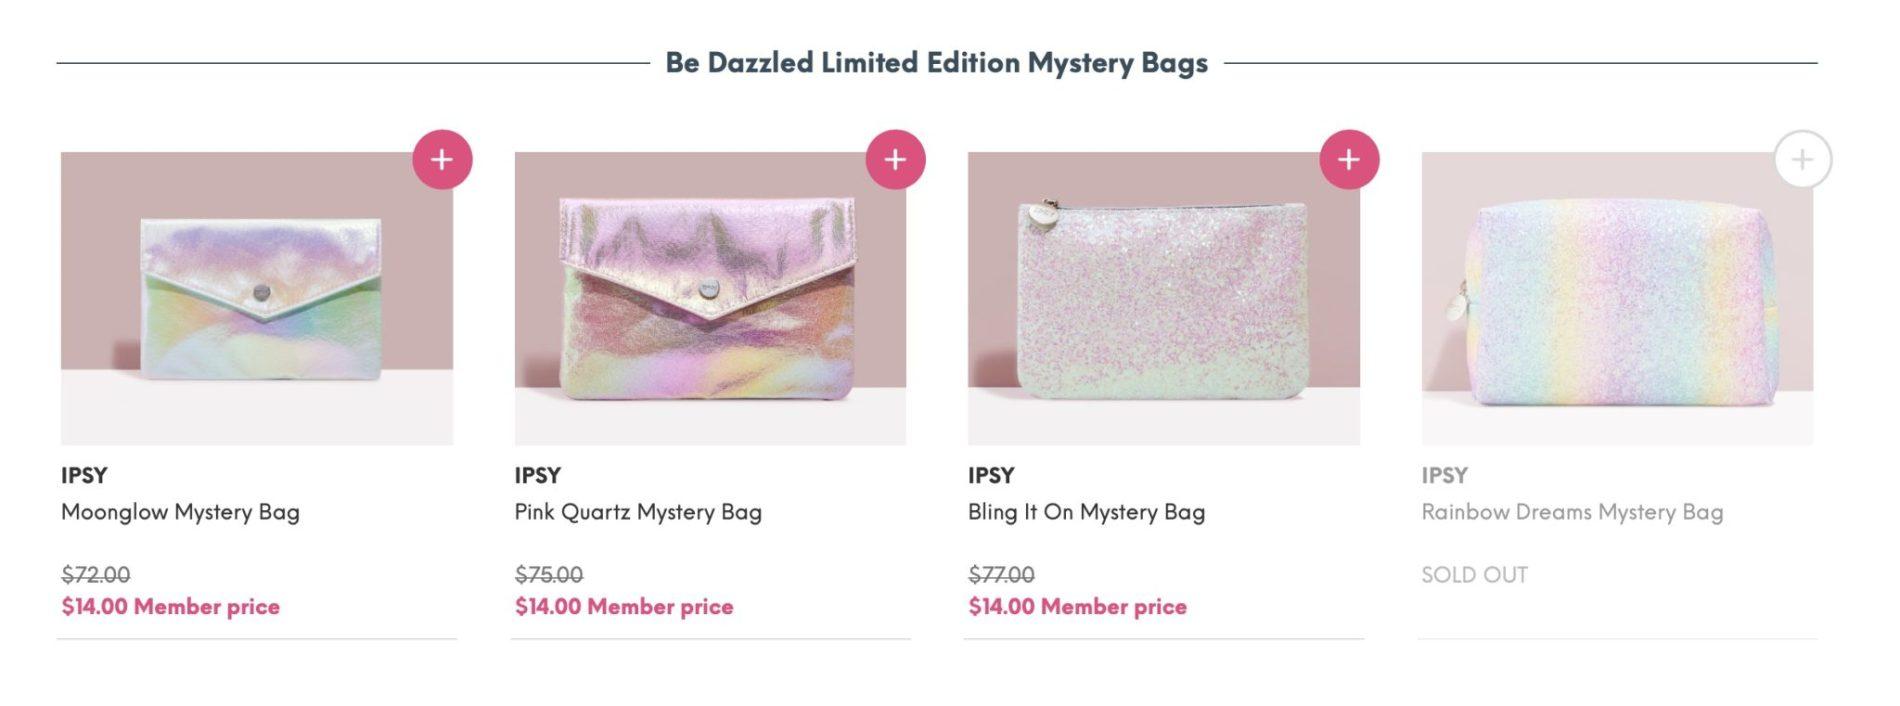The height and width of the screenshot is (706, 1900).
Task: Click the IPSY brand above Moonglow bag
Action: 84,476
